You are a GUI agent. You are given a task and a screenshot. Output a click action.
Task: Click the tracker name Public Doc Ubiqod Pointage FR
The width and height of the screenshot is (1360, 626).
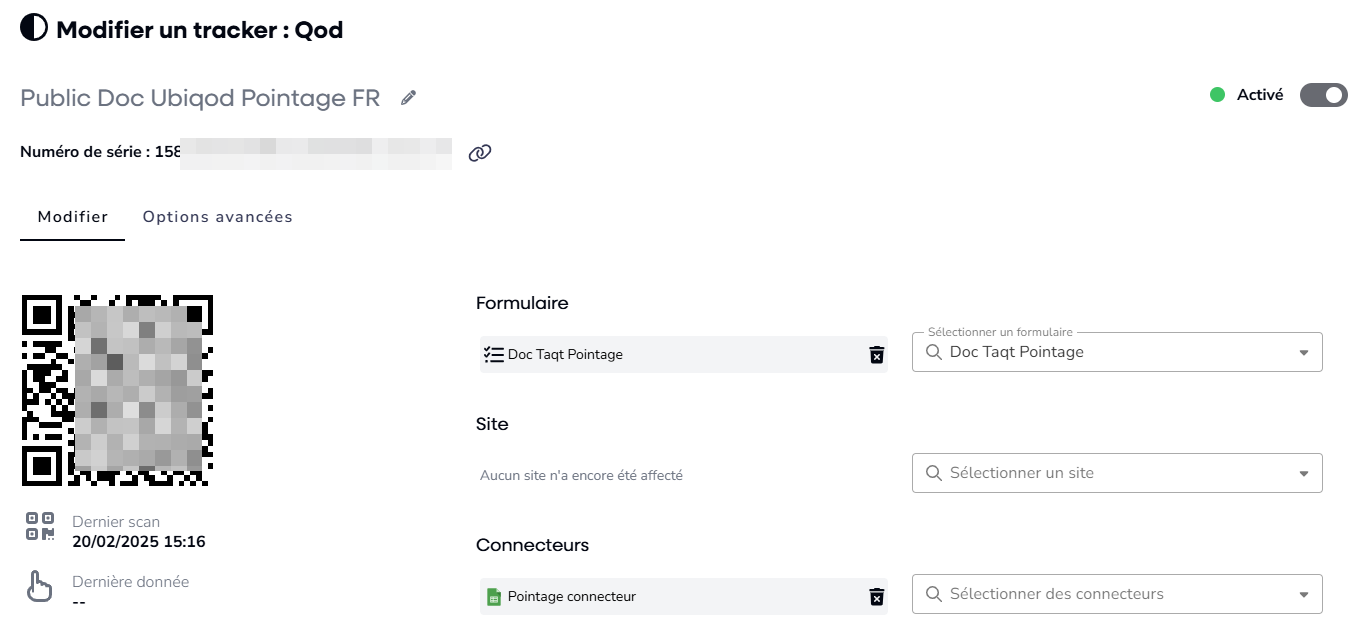click(x=200, y=98)
